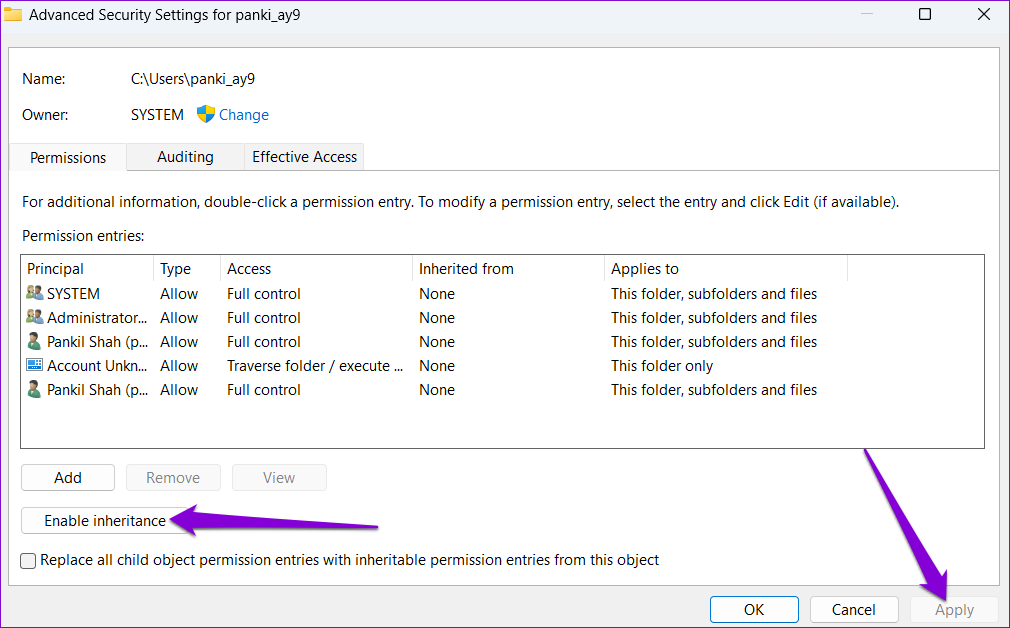The height and width of the screenshot is (628, 1010).
Task: Maximize the Advanced Security Settings window
Action: point(925,14)
